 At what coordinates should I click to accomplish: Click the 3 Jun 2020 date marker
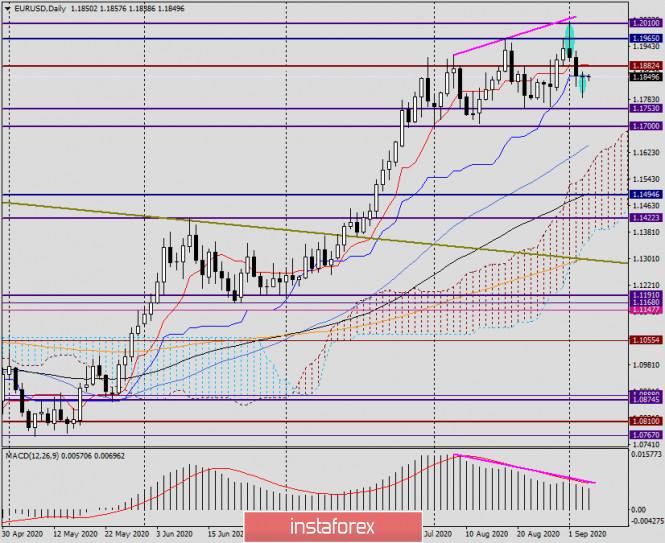174,534
